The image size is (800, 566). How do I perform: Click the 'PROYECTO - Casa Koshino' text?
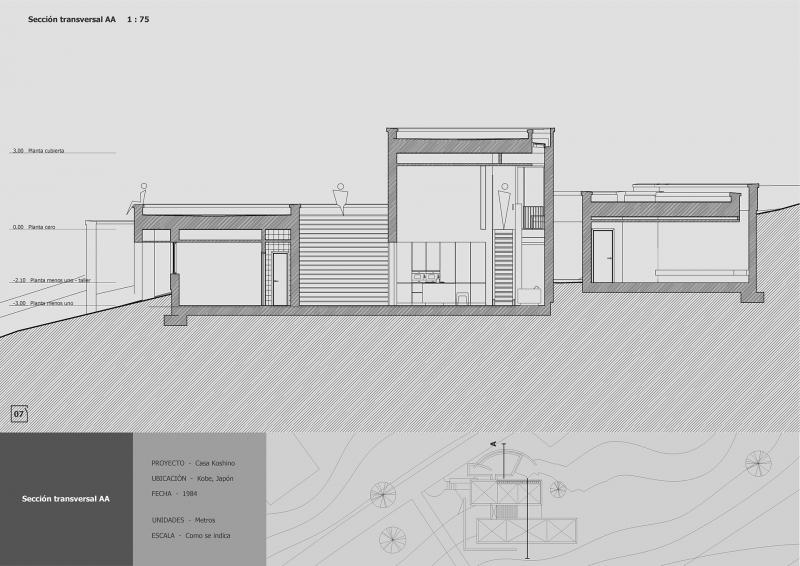(193, 463)
